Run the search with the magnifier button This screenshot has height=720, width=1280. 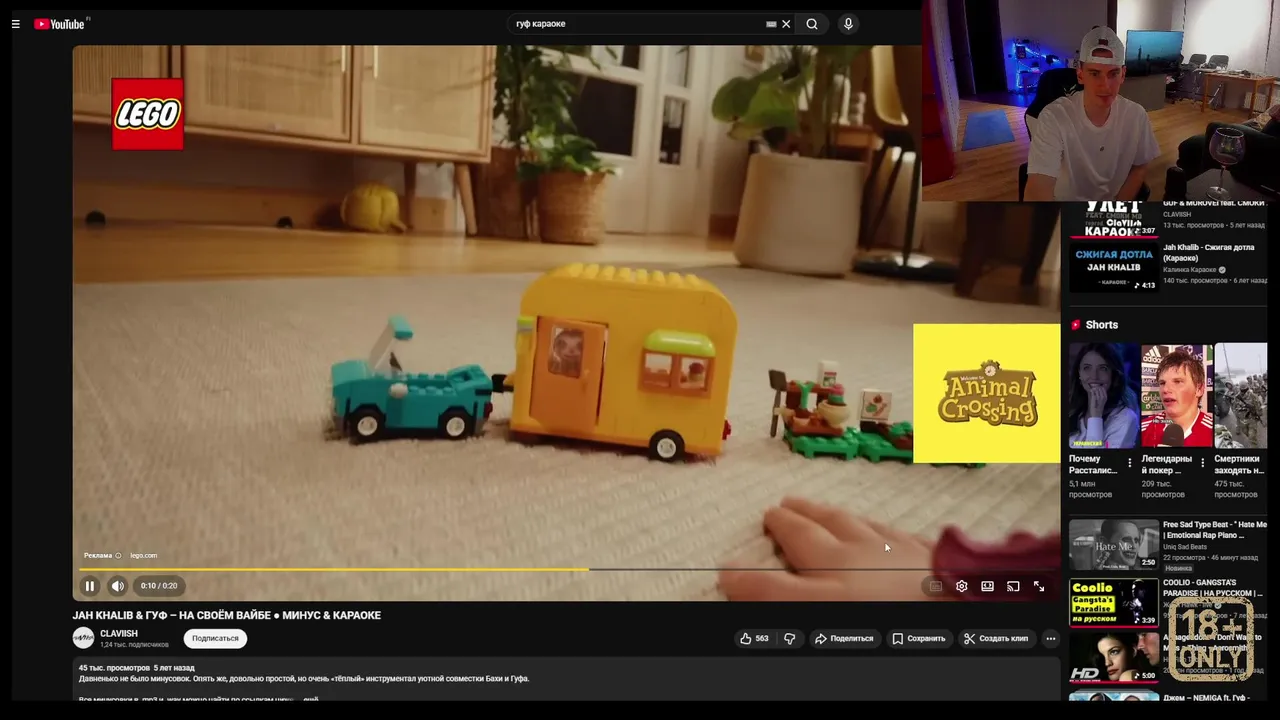click(812, 24)
